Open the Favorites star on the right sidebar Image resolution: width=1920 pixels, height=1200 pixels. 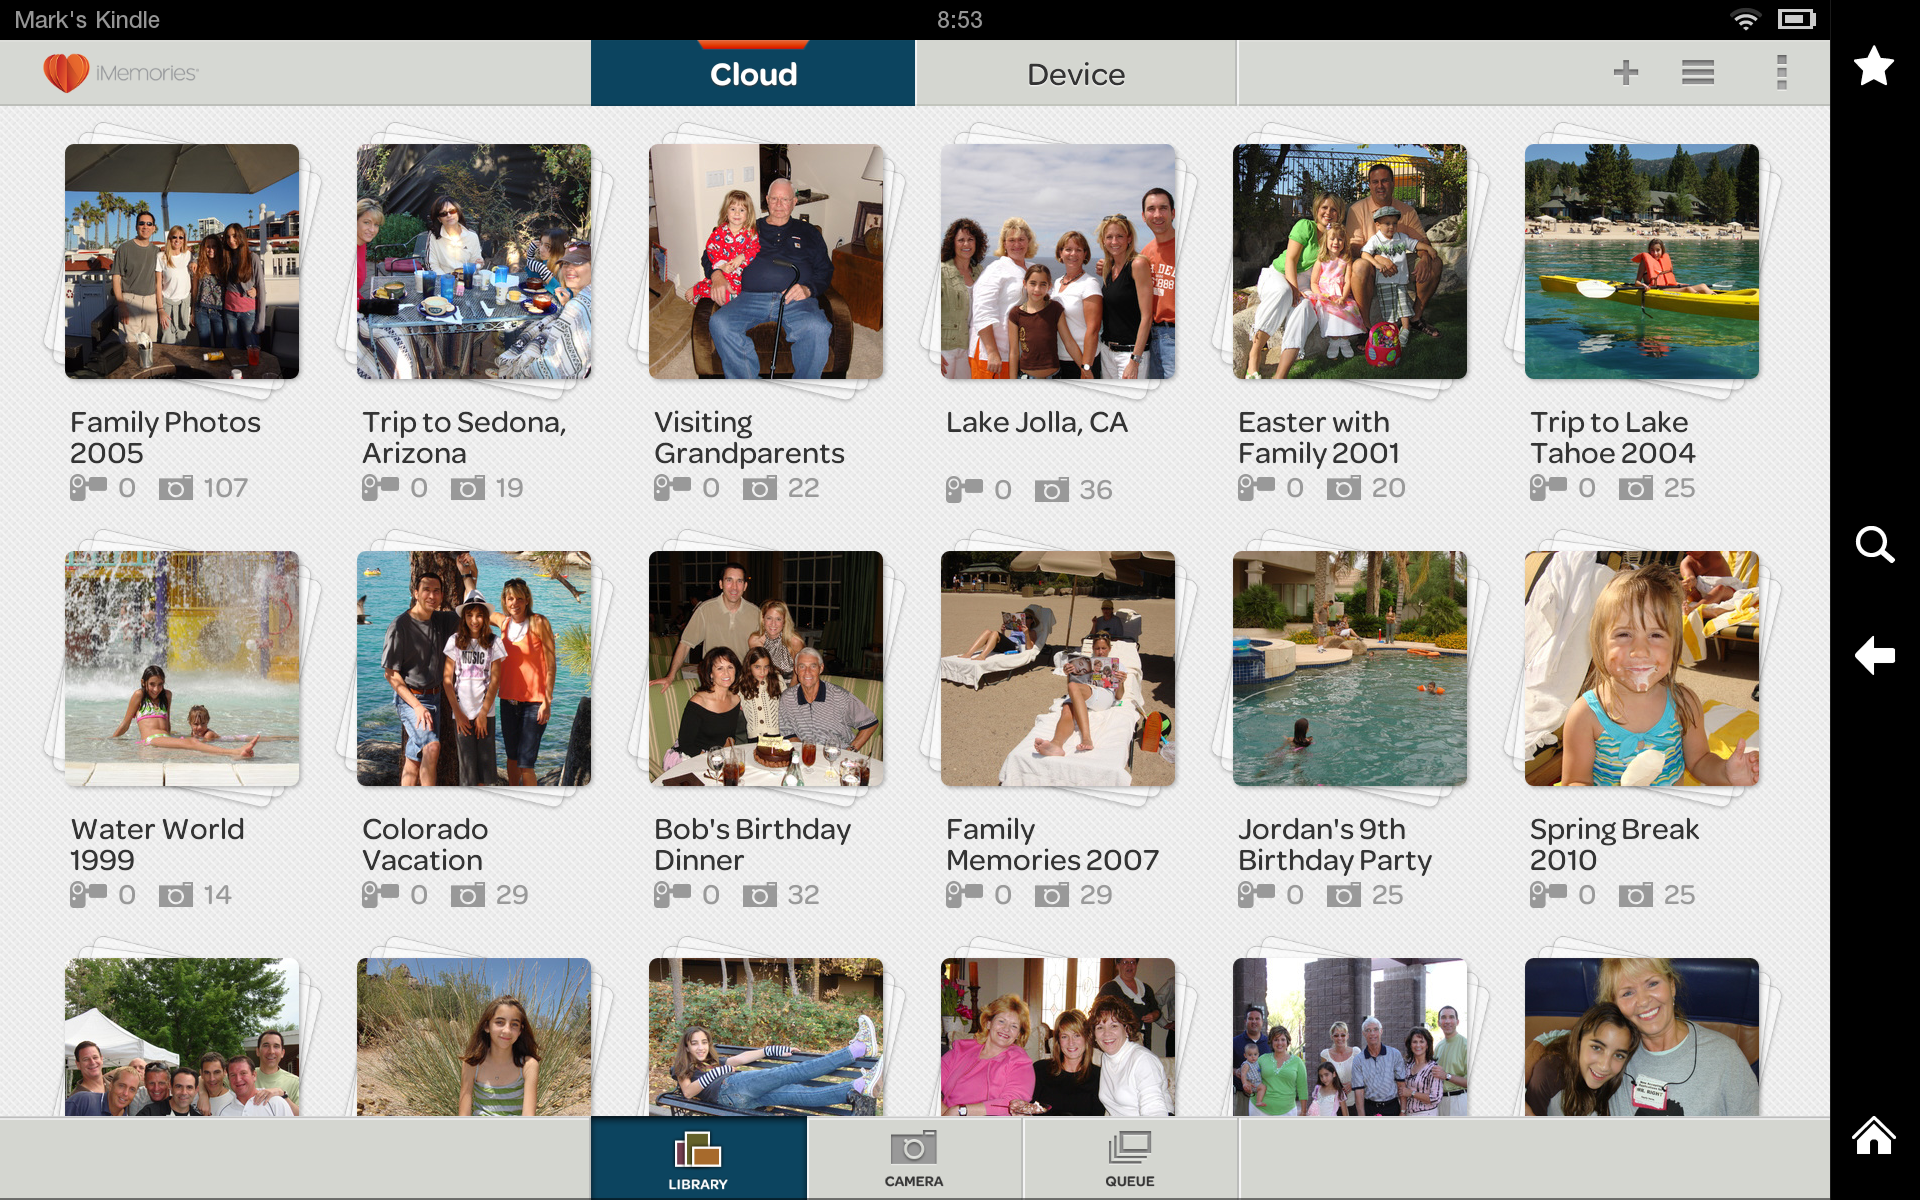pos(1875,66)
